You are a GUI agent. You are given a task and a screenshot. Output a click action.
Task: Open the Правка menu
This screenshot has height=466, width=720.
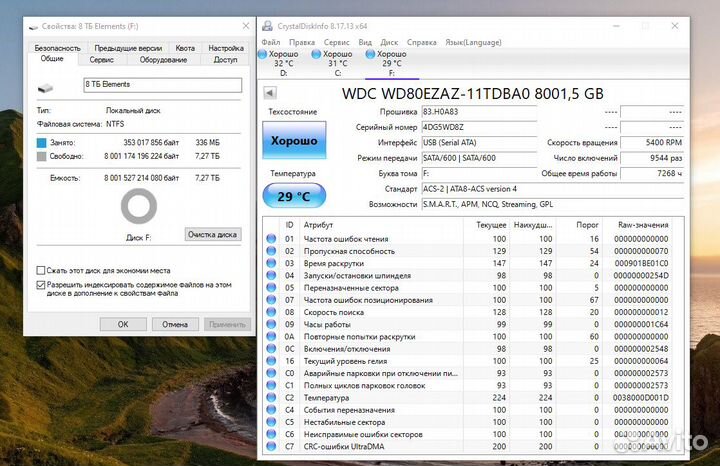coord(302,42)
